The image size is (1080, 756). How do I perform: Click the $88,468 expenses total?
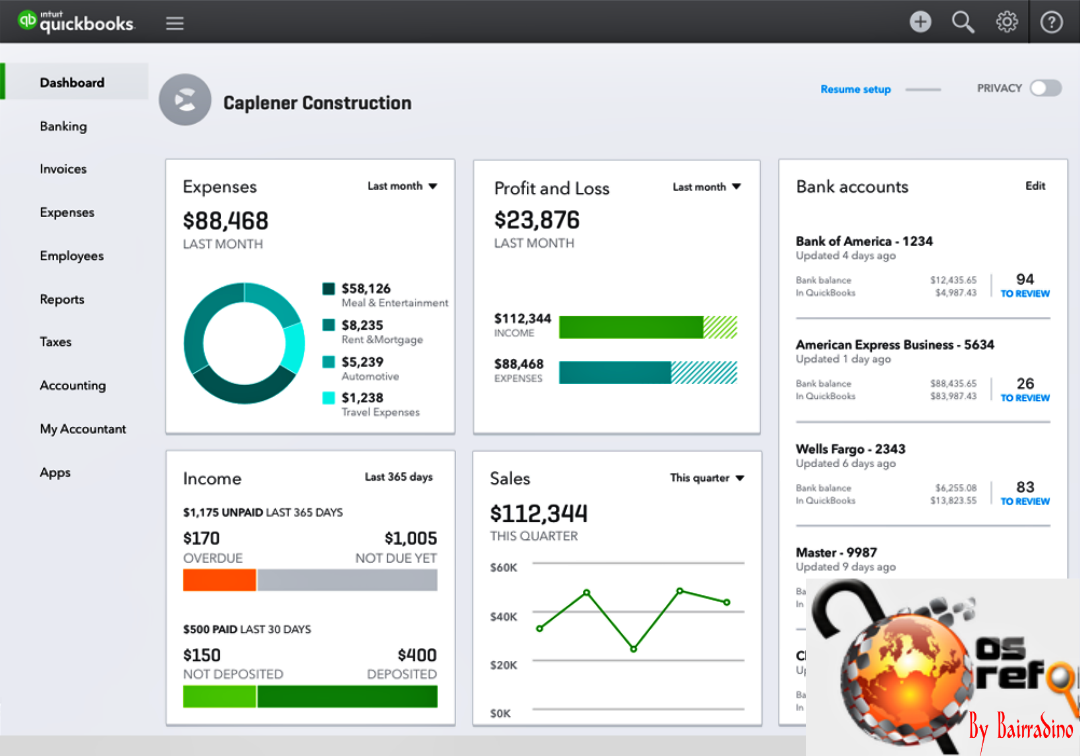(x=225, y=221)
